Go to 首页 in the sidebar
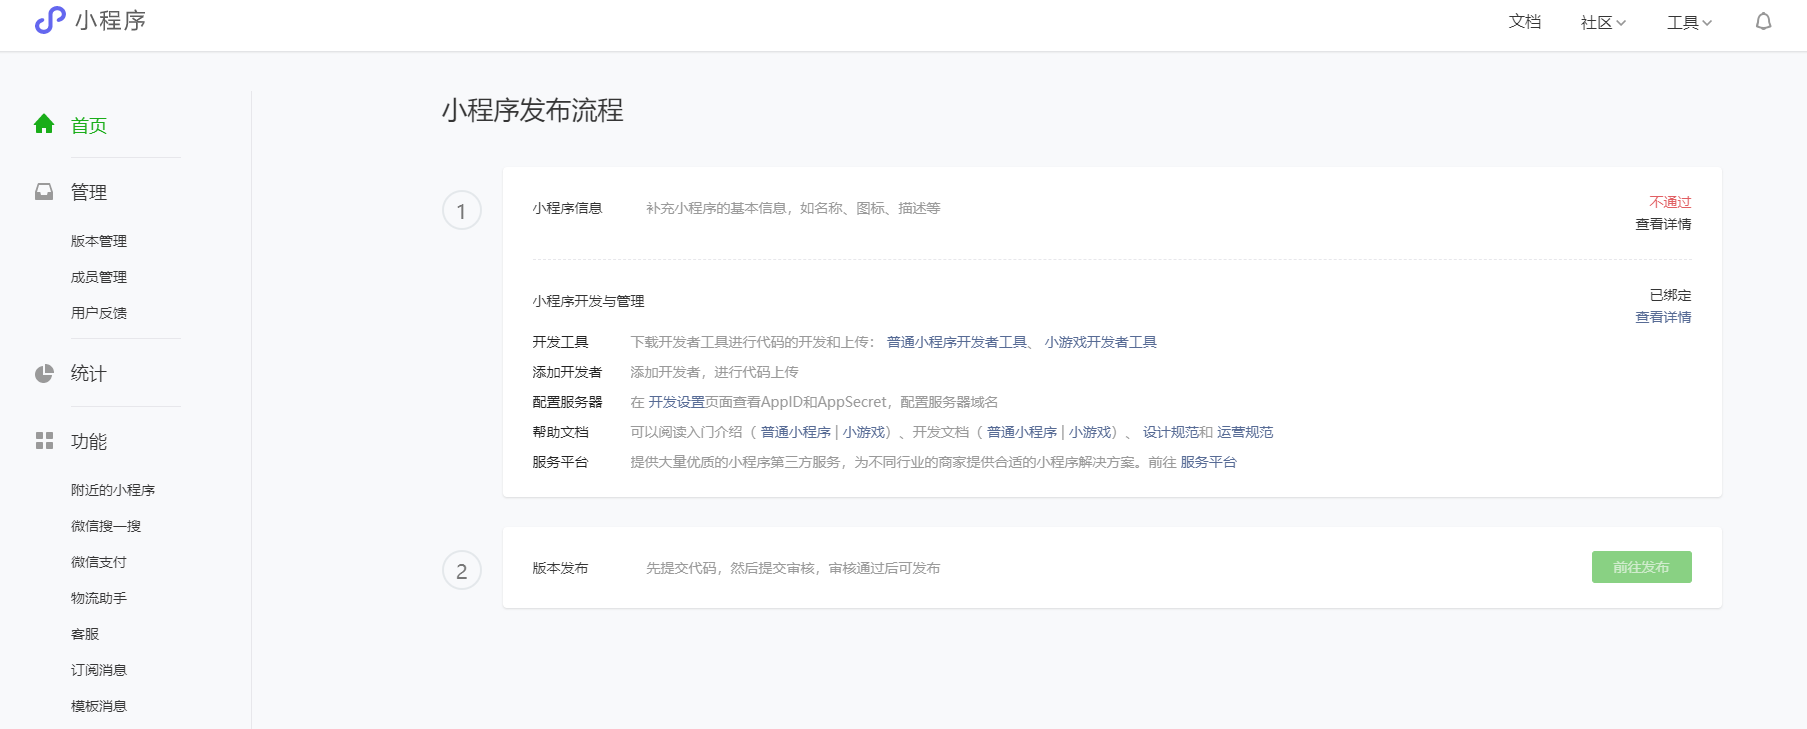The height and width of the screenshot is (729, 1807). [x=89, y=125]
